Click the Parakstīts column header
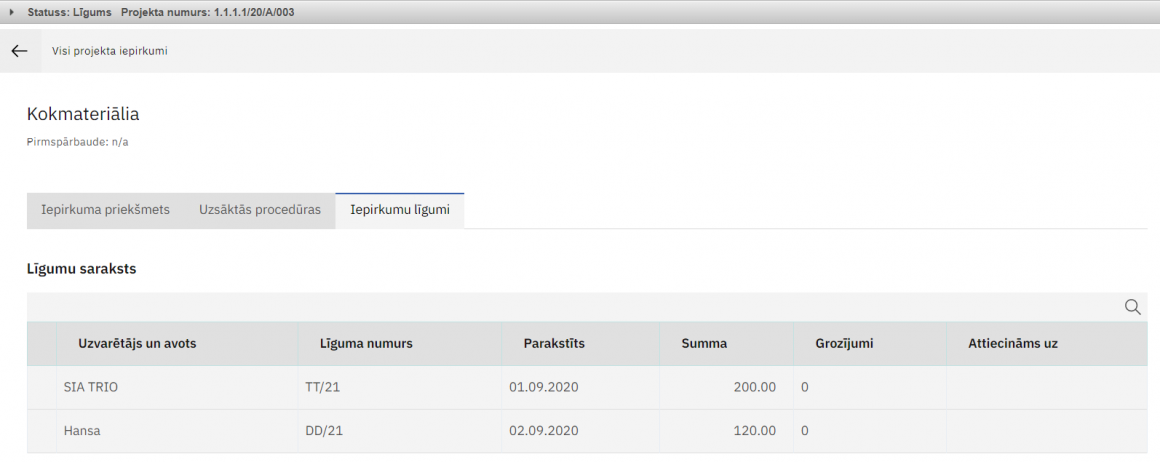 [554, 343]
